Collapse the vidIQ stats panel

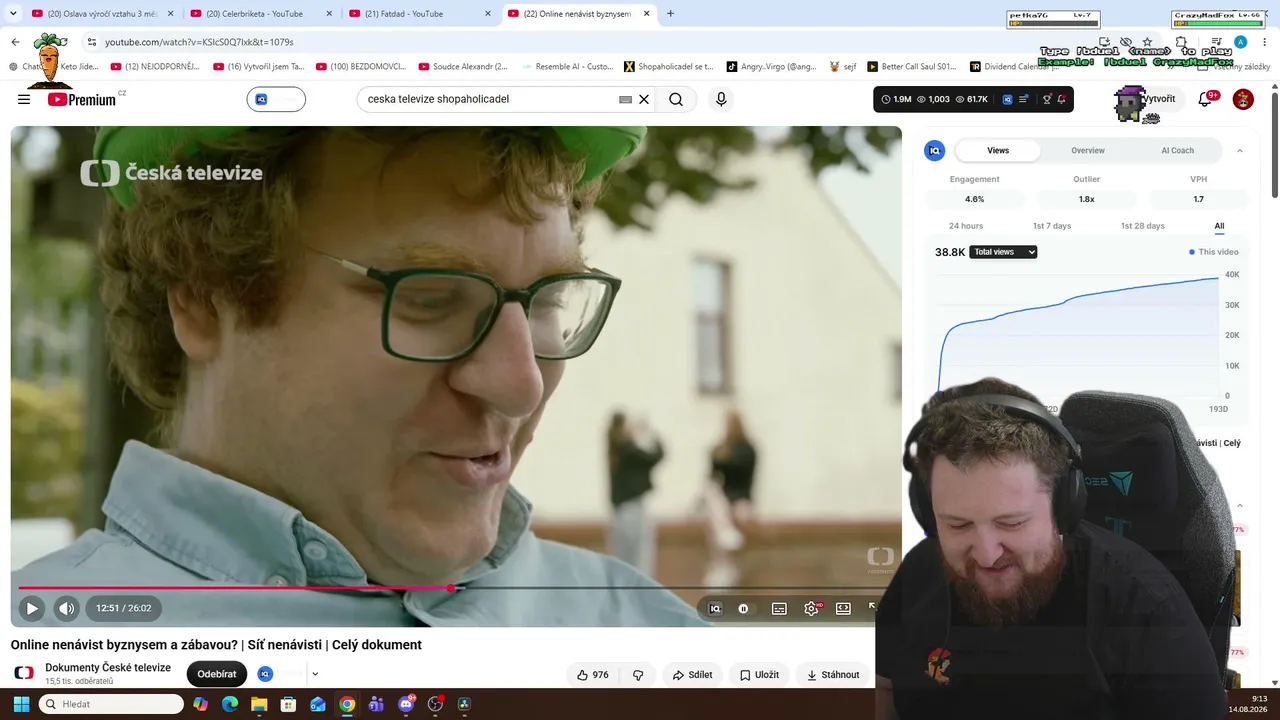1240,150
